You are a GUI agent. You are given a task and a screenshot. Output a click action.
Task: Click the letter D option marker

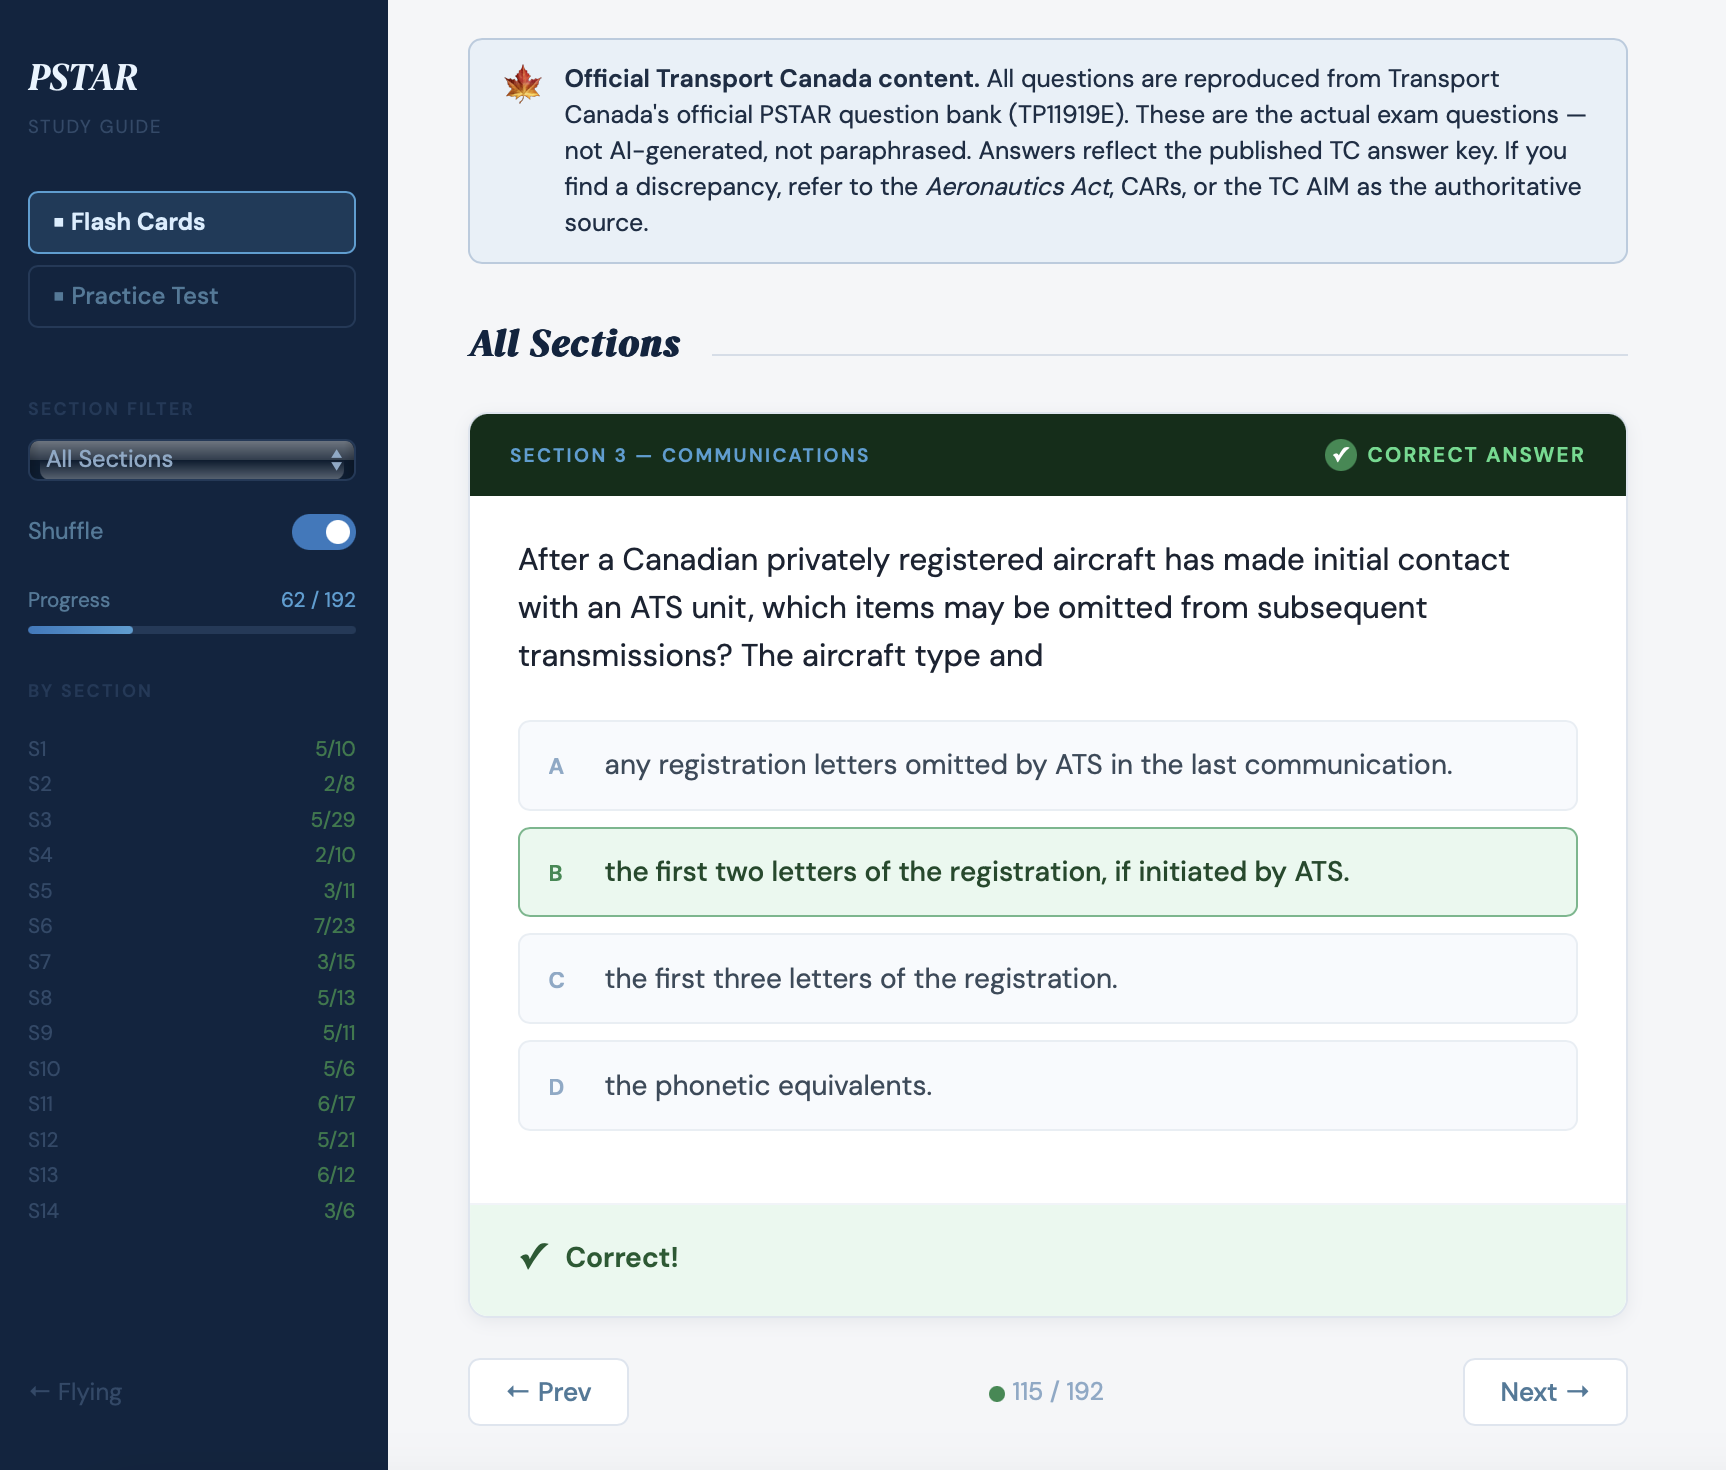click(x=556, y=1087)
